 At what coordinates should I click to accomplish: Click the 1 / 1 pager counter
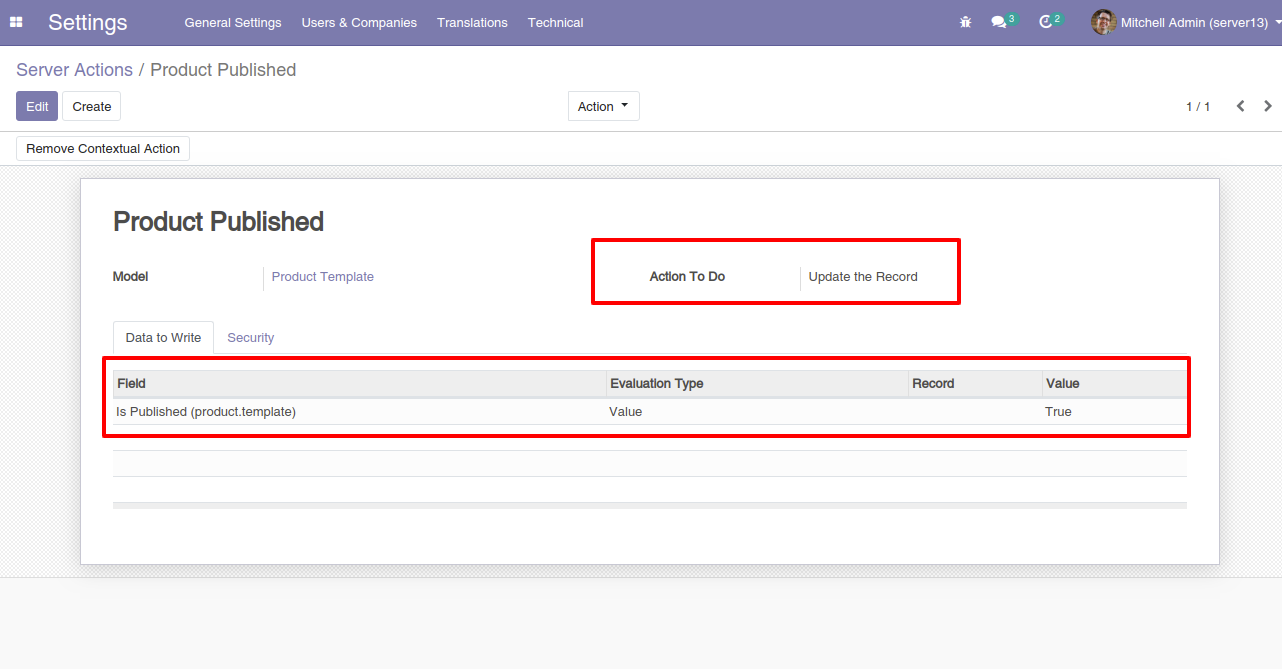(x=1198, y=106)
